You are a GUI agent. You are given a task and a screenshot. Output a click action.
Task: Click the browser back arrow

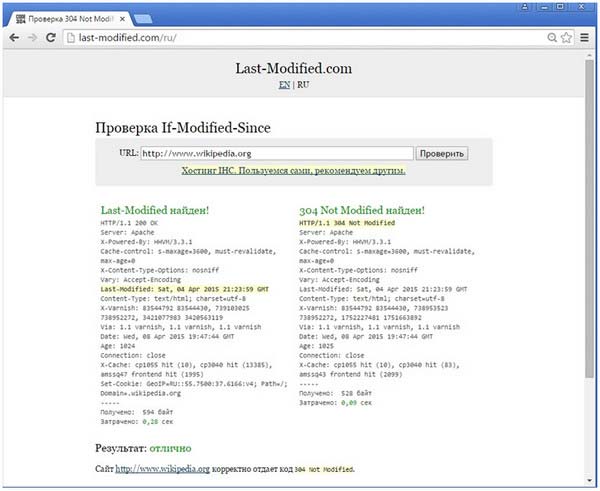(x=13, y=37)
